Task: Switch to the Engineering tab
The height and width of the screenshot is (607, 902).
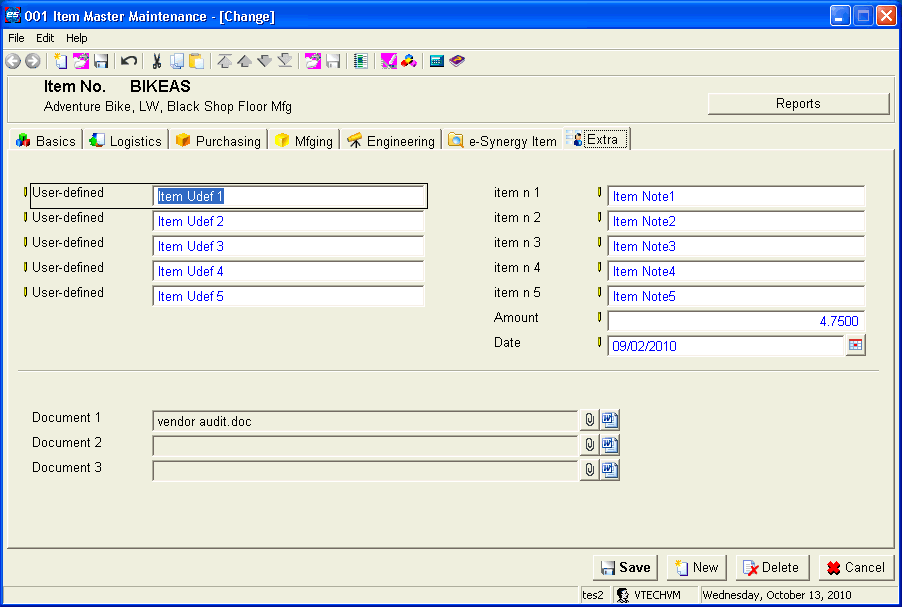Action: pyautogui.click(x=391, y=141)
